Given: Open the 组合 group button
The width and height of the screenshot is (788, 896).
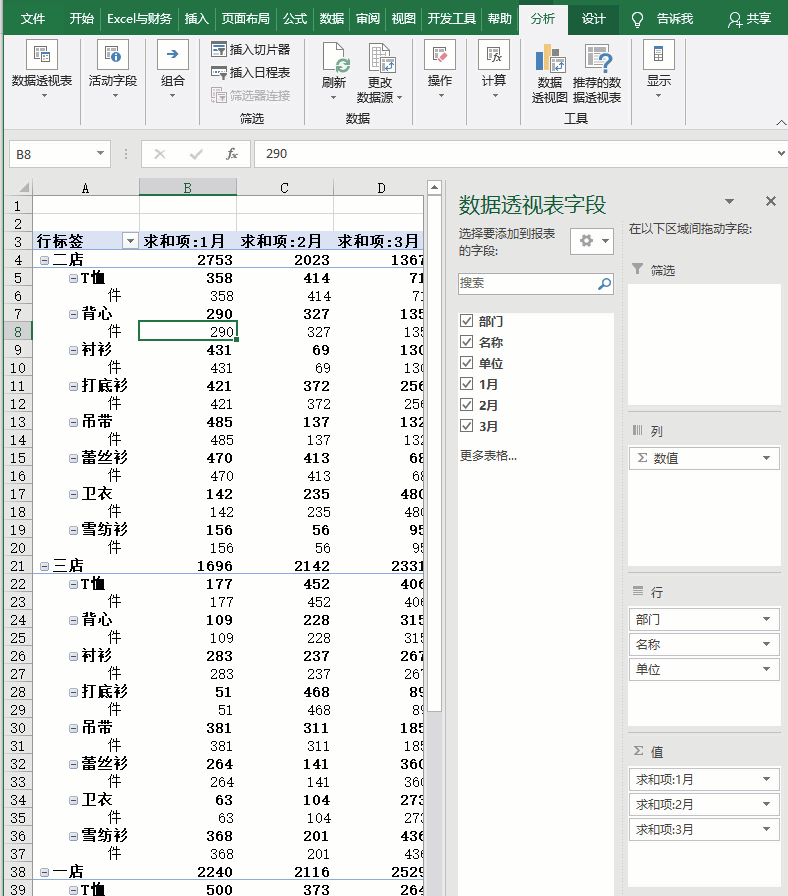Looking at the screenshot, I should click(x=173, y=70).
